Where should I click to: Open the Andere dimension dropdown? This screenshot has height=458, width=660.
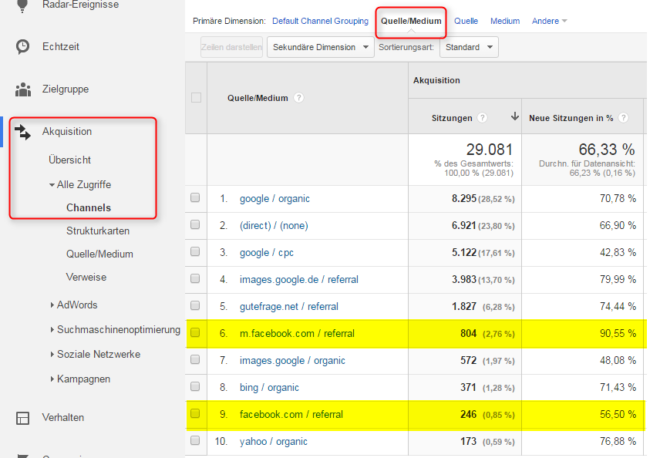coord(549,21)
